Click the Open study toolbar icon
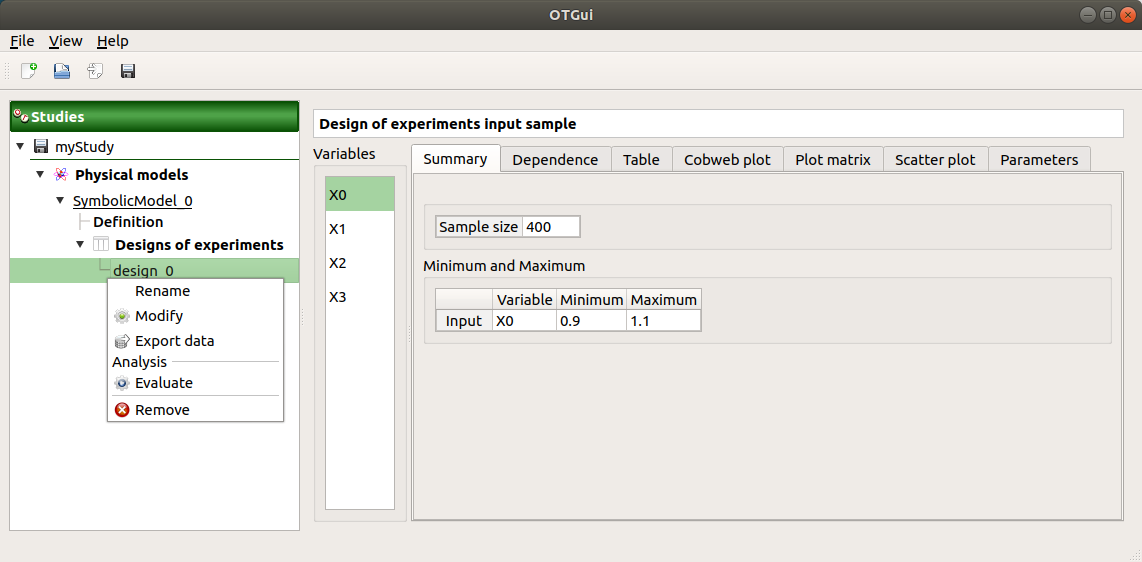Screen dimensions: 1142x562 pyautogui.click(x=62, y=71)
